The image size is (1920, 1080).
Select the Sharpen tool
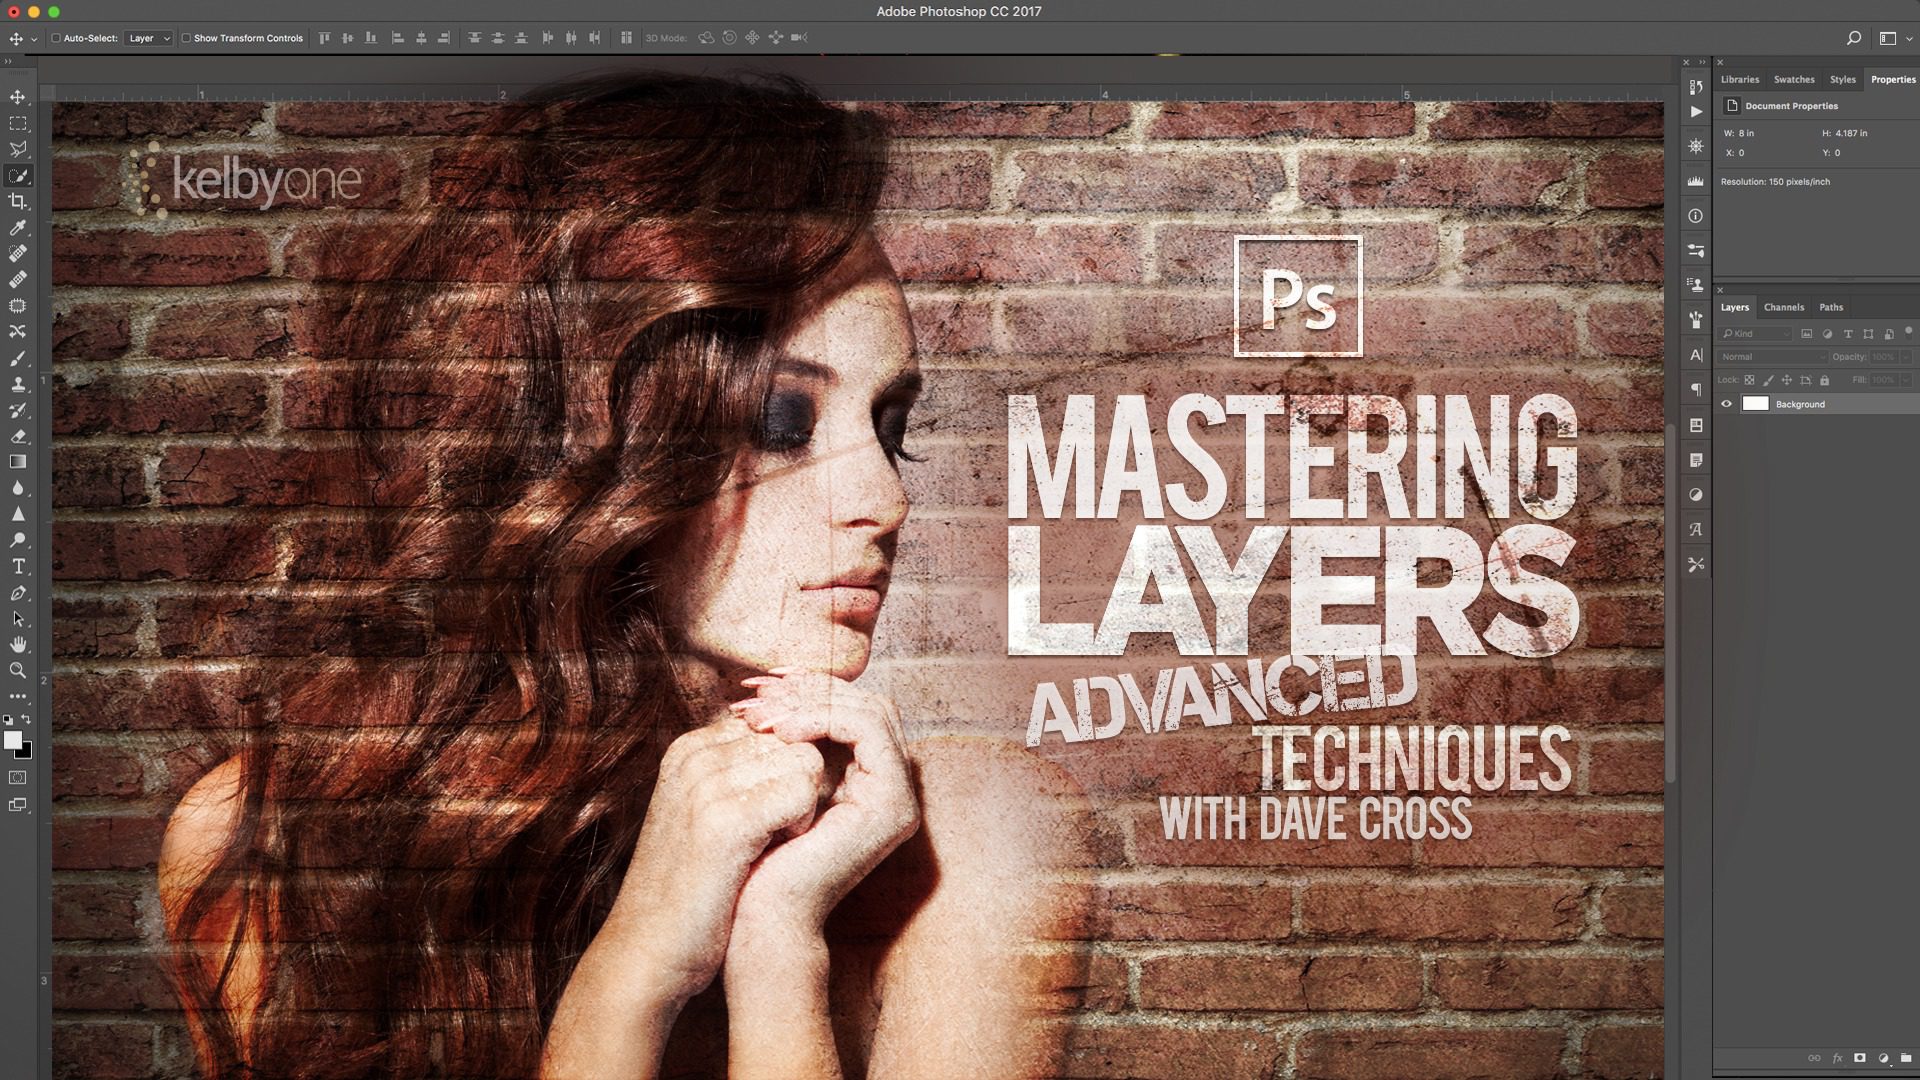click(x=18, y=514)
